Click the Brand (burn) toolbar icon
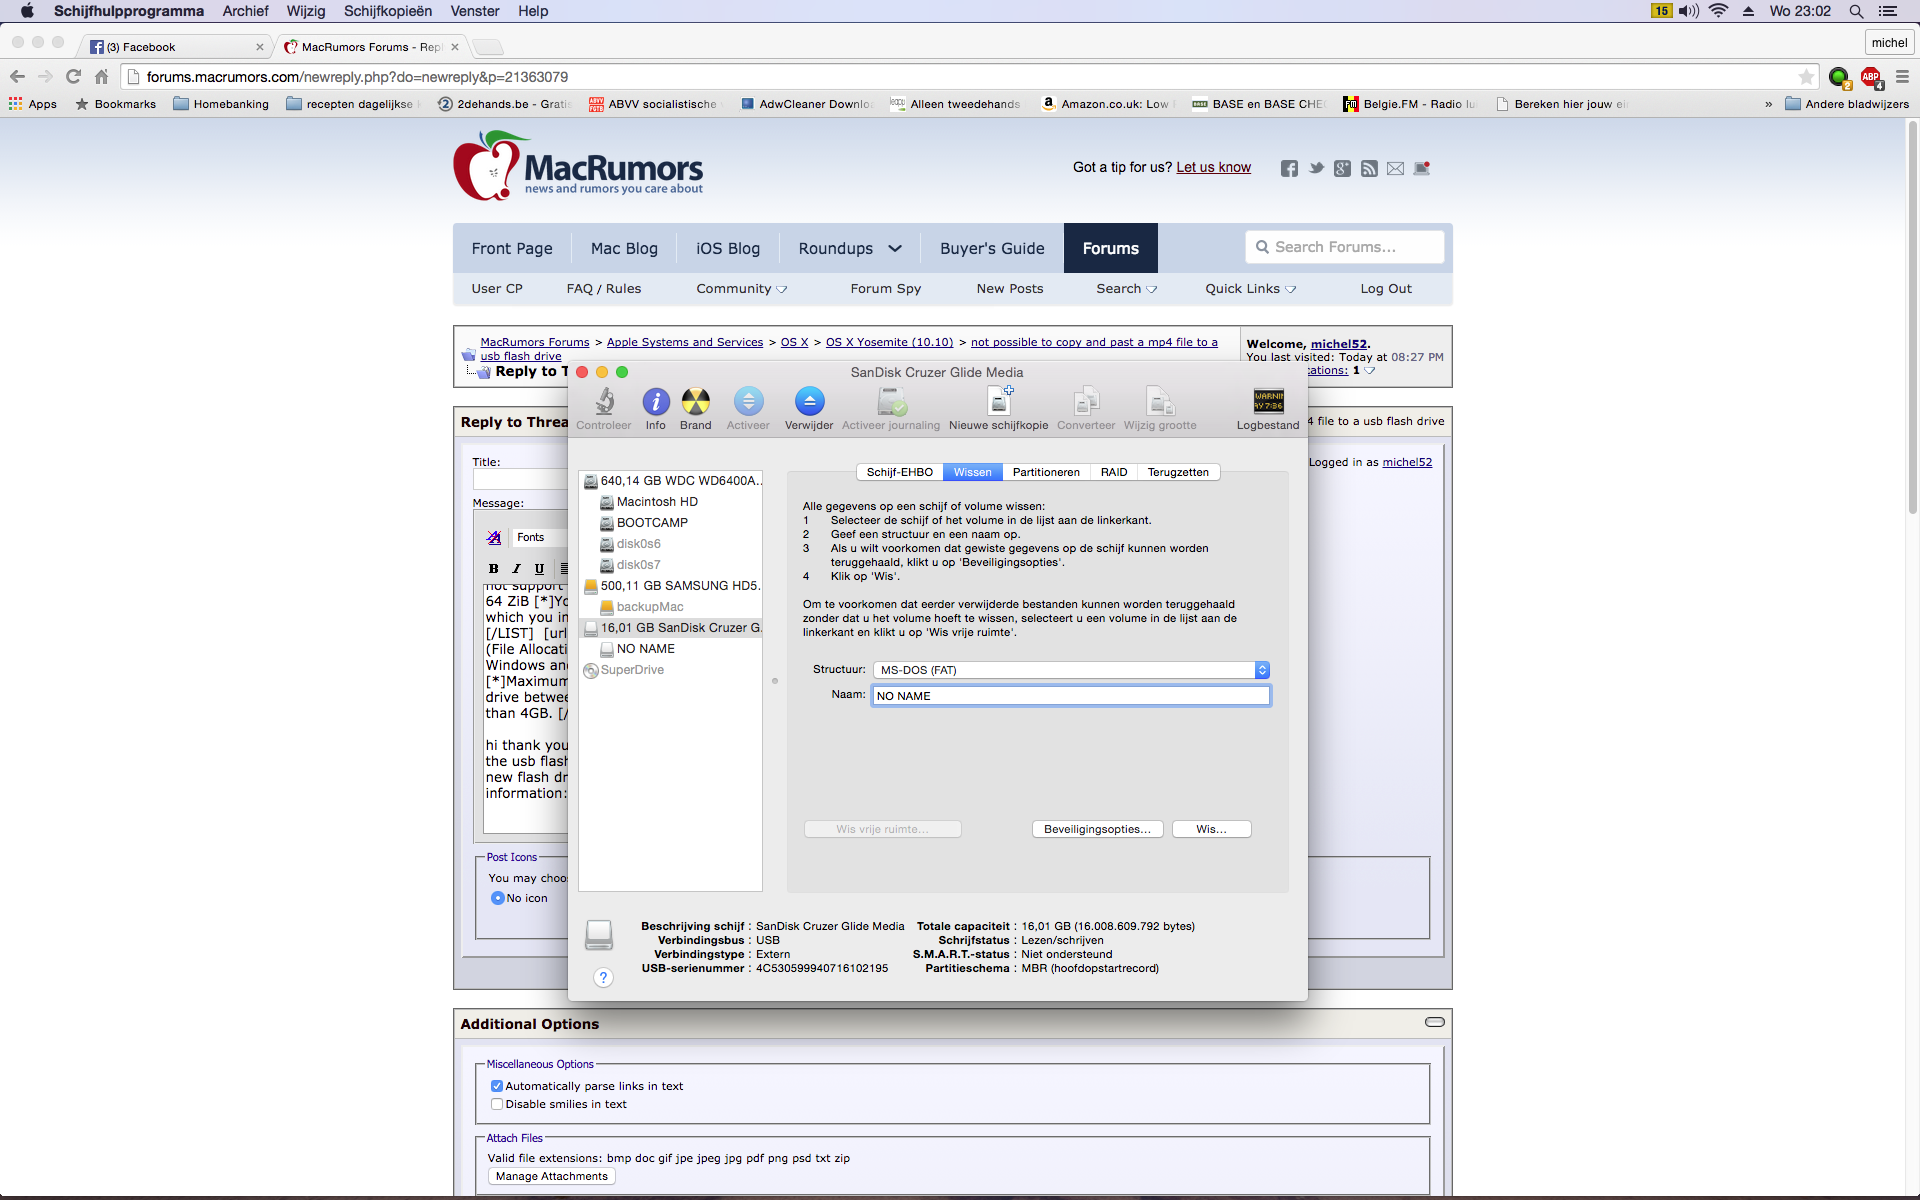Viewport: 1920px width, 1200px height. point(696,402)
